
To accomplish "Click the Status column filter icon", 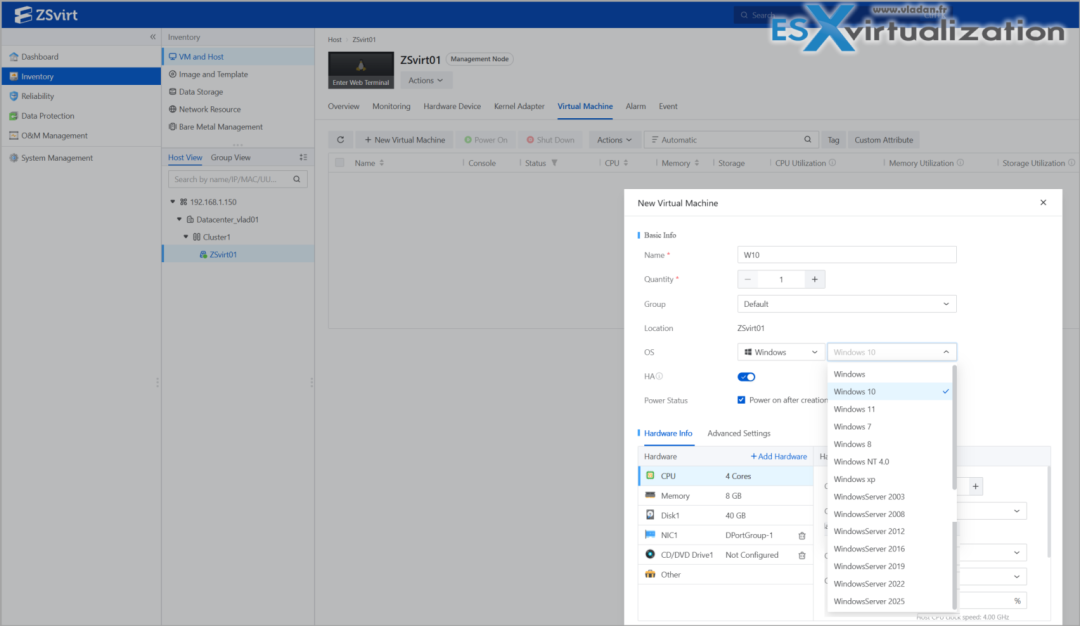I will pyautogui.click(x=554, y=163).
